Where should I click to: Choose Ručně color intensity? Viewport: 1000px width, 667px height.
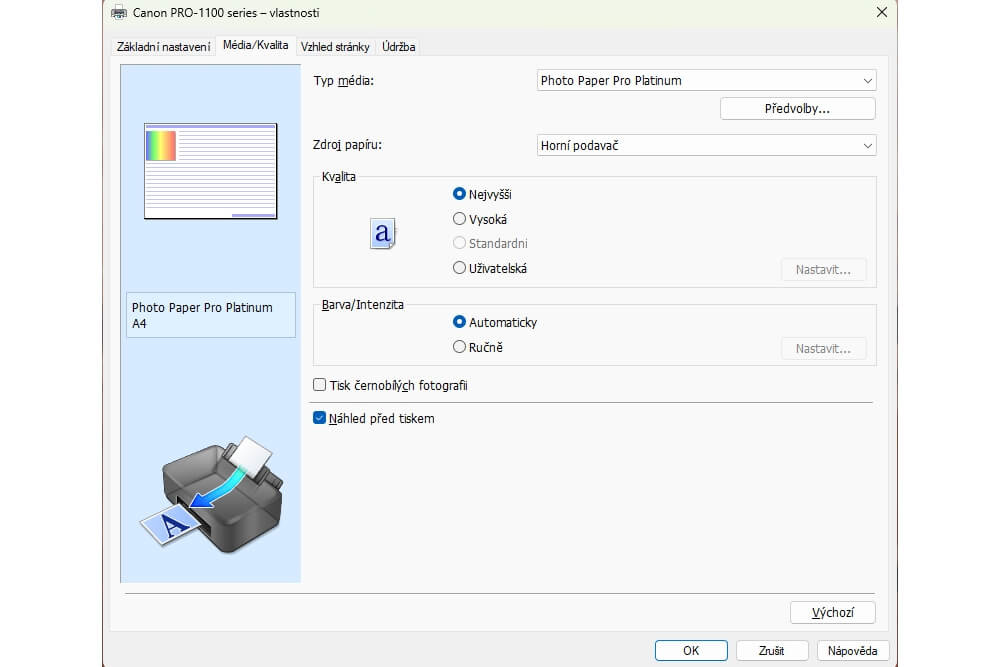coord(460,347)
